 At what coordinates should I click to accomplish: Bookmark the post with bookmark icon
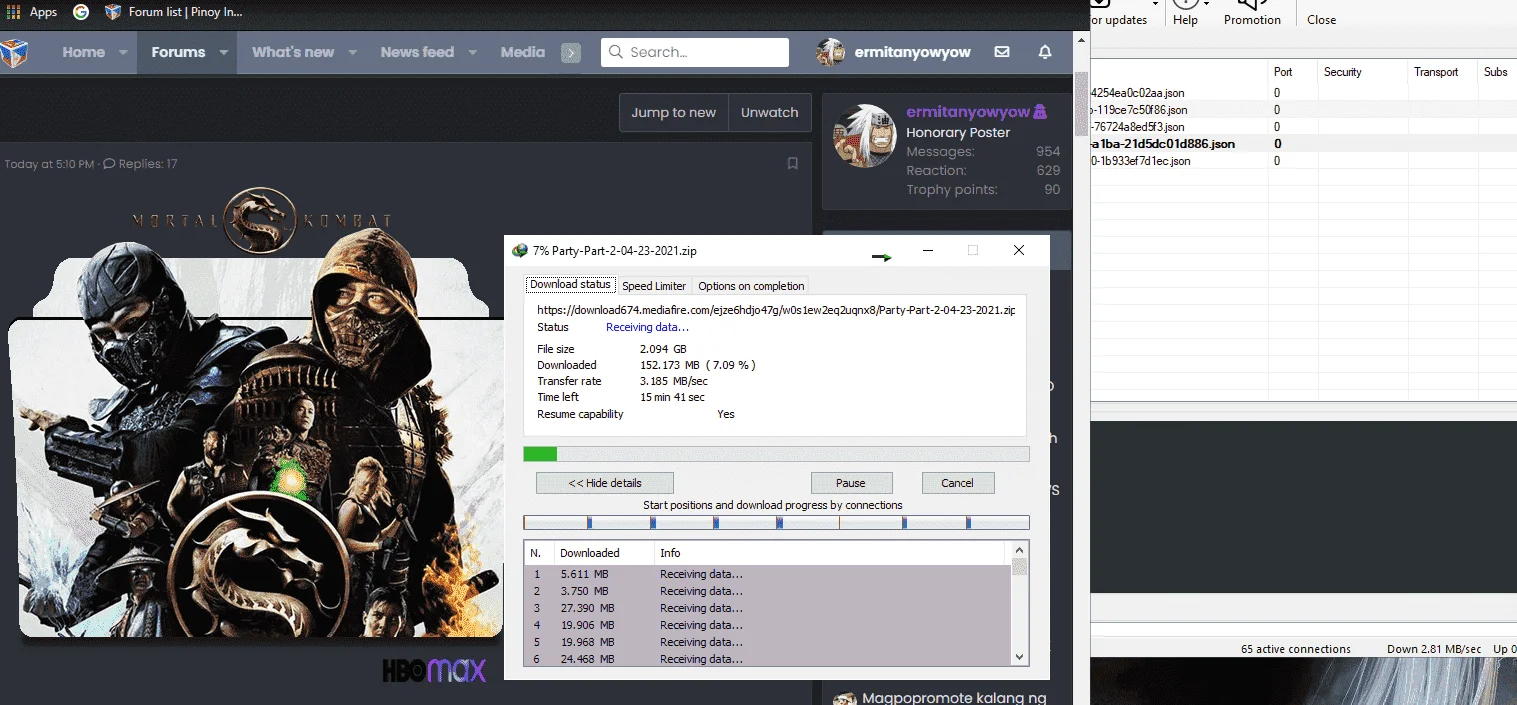pyautogui.click(x=793, y=163)
